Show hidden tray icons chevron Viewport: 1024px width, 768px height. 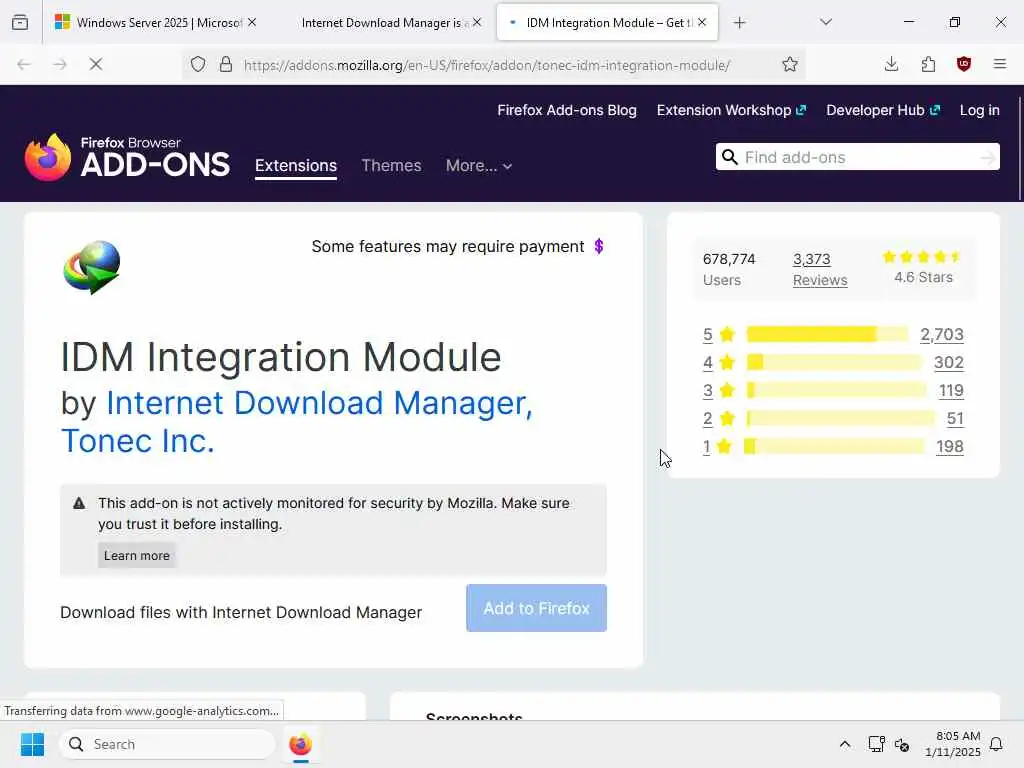click(844, 744)
